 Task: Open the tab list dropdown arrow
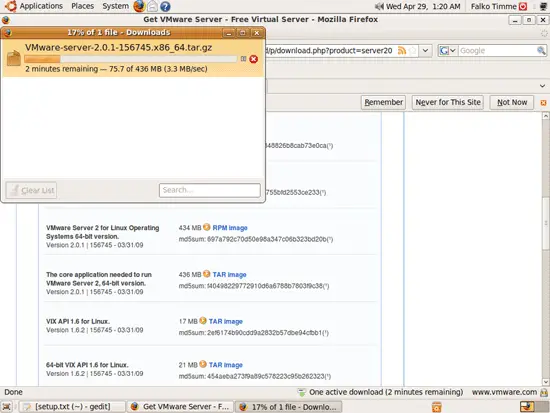tap(542, 86)
